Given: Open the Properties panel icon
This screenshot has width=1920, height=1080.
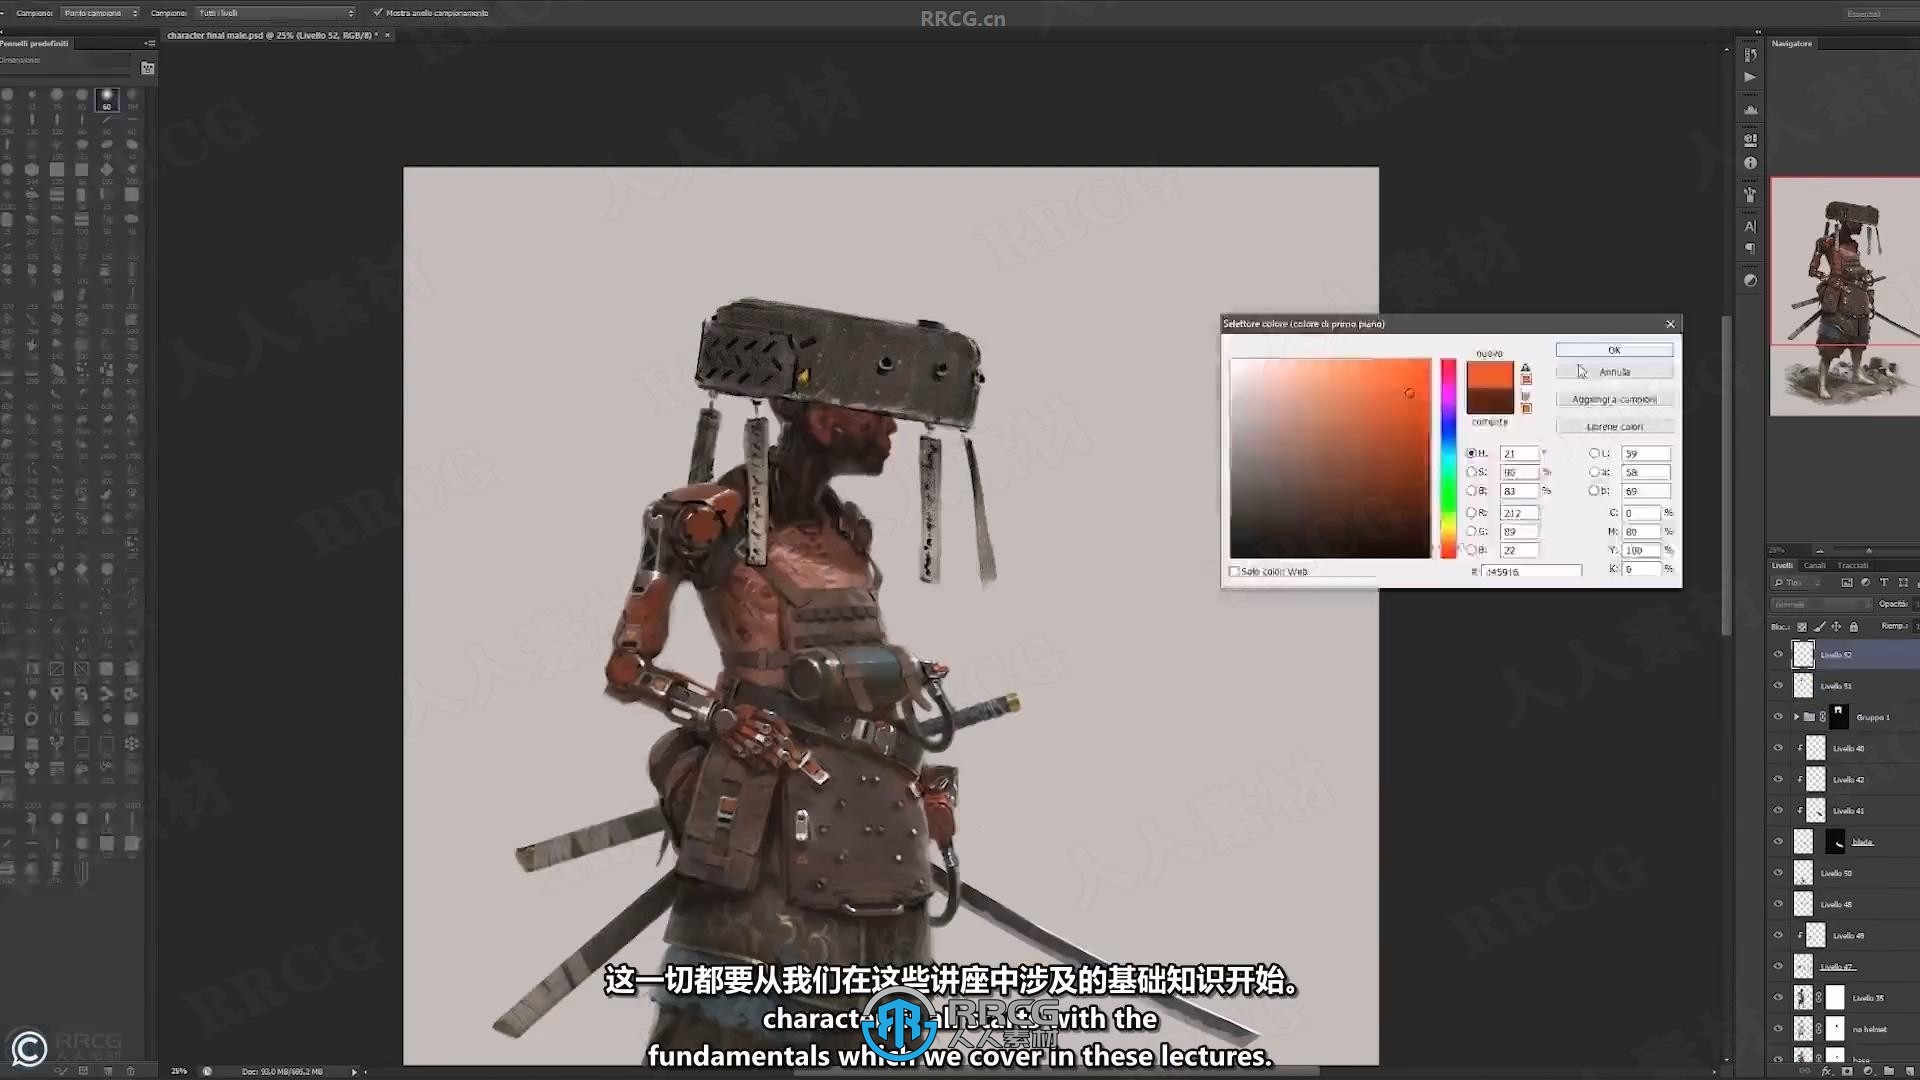Looking at the screenshot, I should (1750, 140).
